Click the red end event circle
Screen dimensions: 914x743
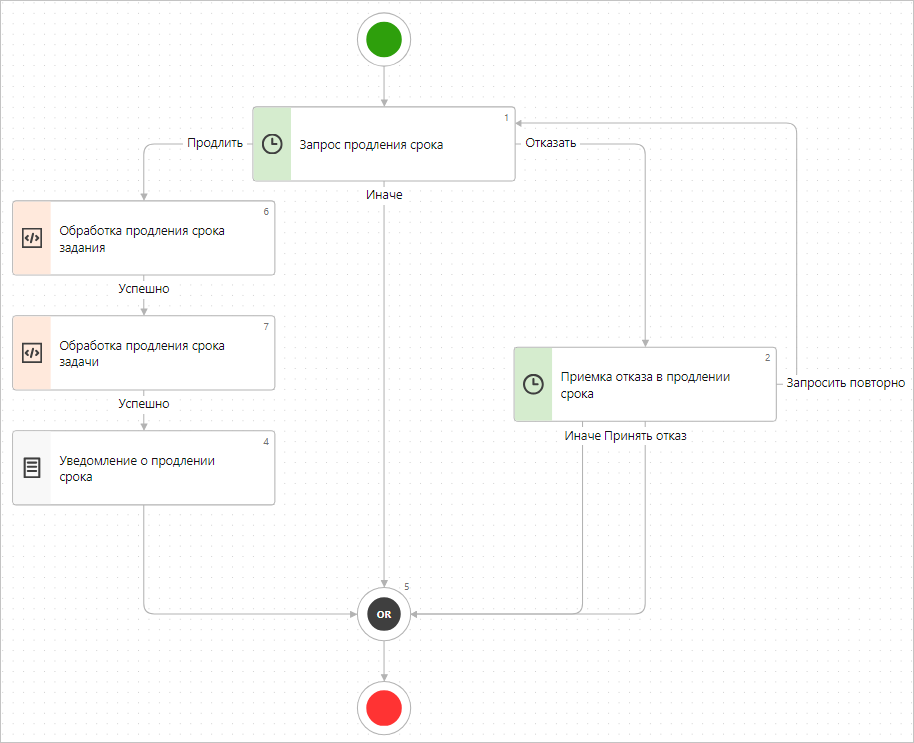[x=384, y=708]
